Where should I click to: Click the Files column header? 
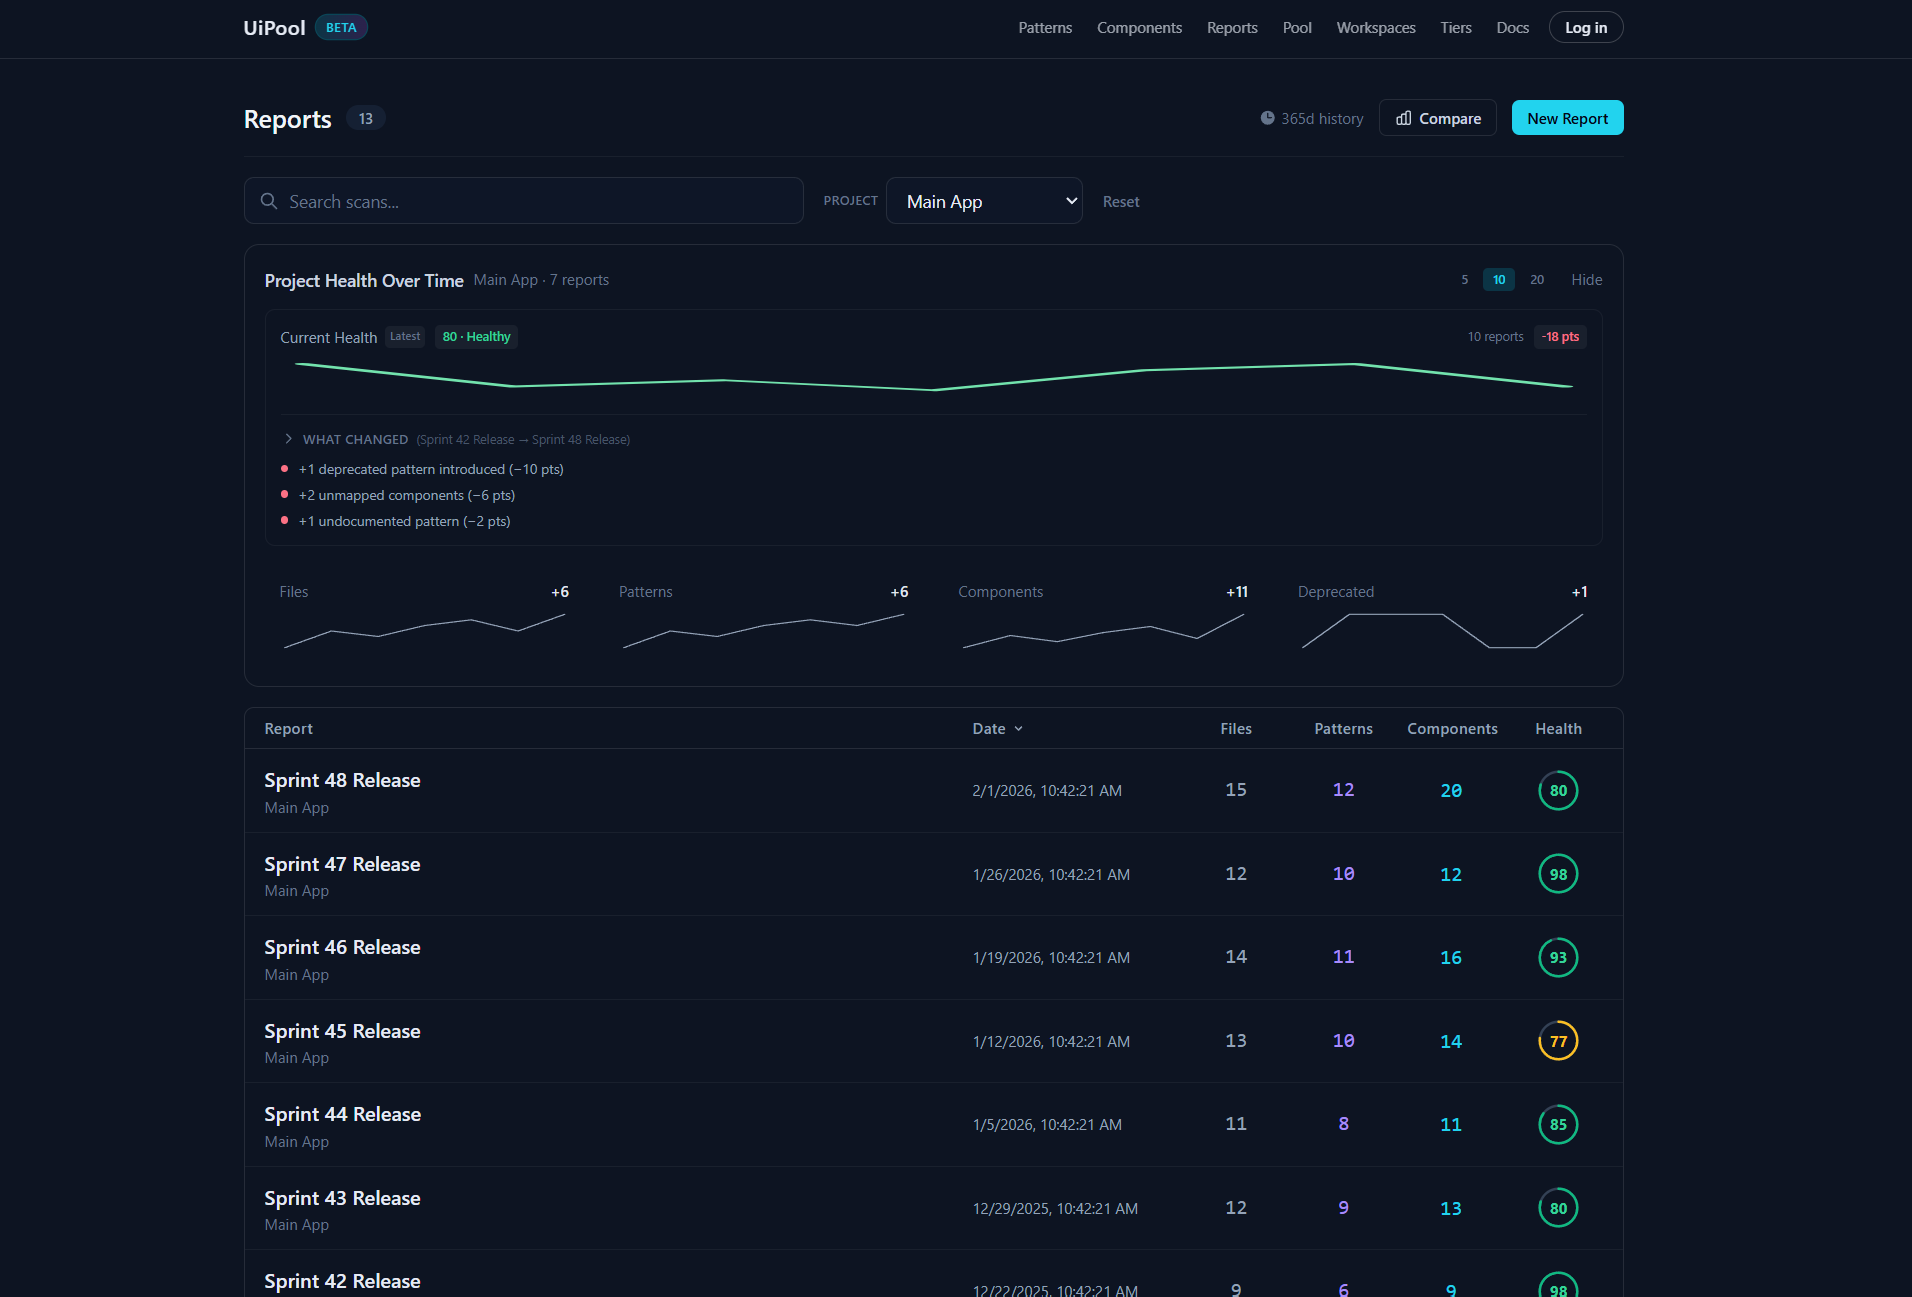(x=1236, y=729)
